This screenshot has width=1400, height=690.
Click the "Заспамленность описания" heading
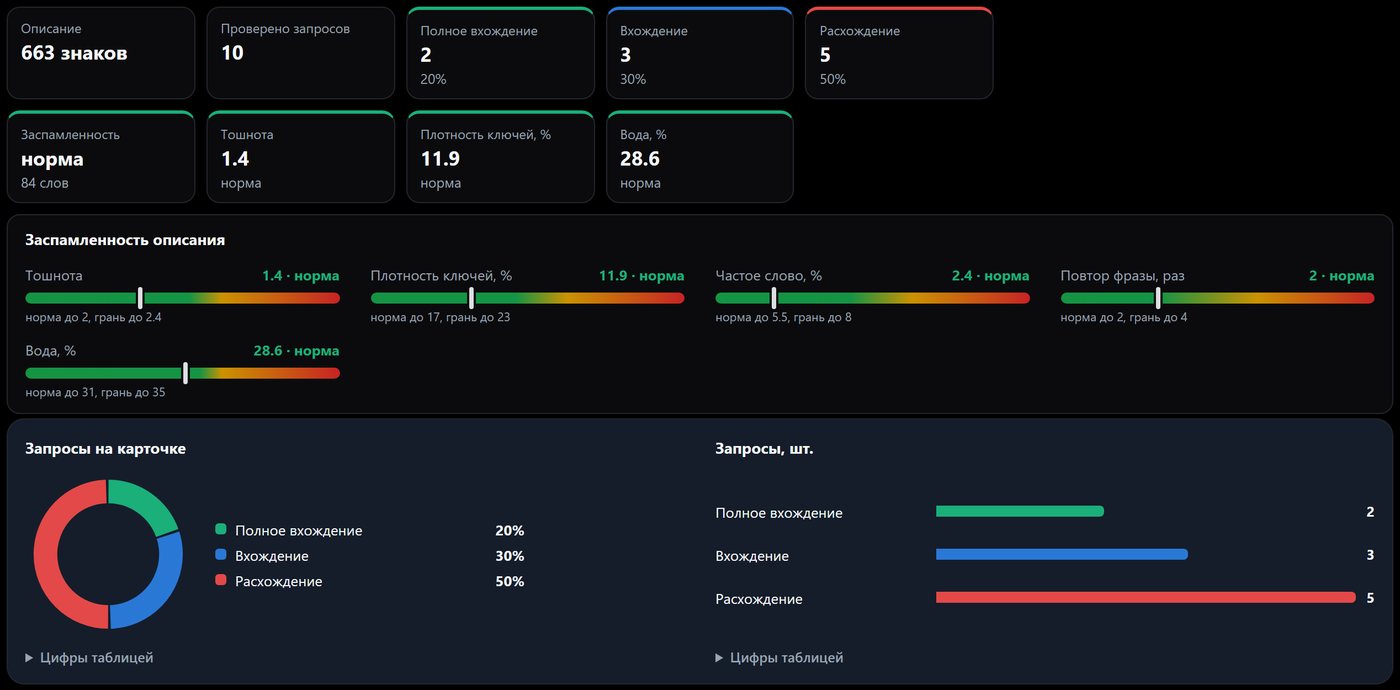tap(125, 240)
